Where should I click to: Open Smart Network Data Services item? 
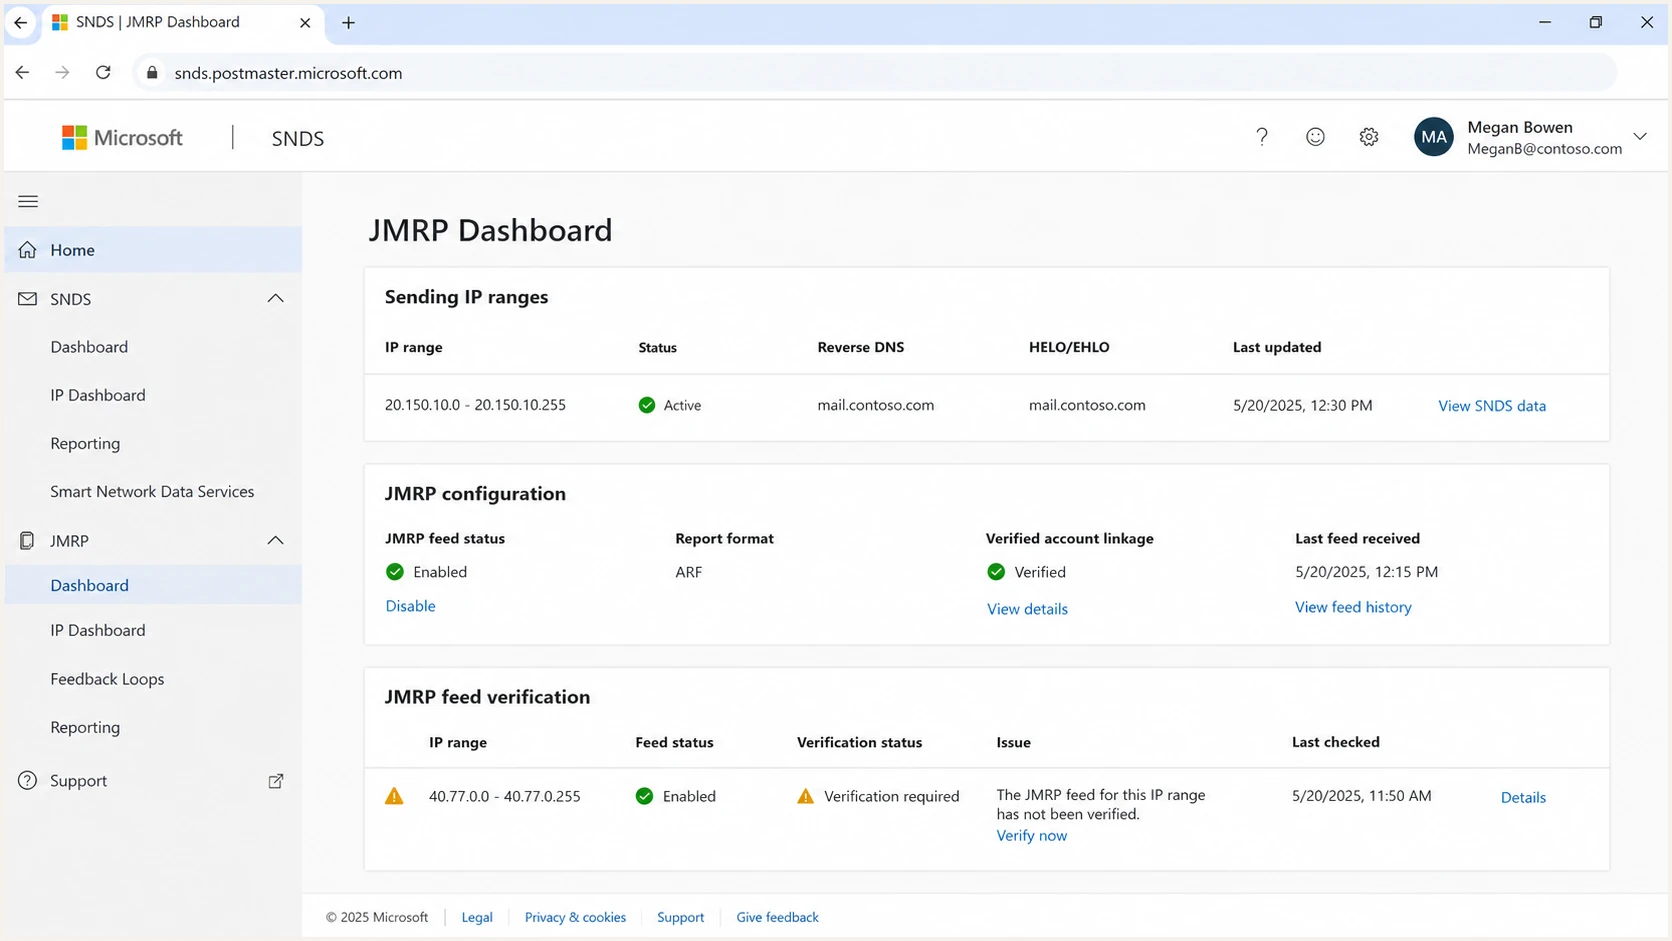(152, 491)
